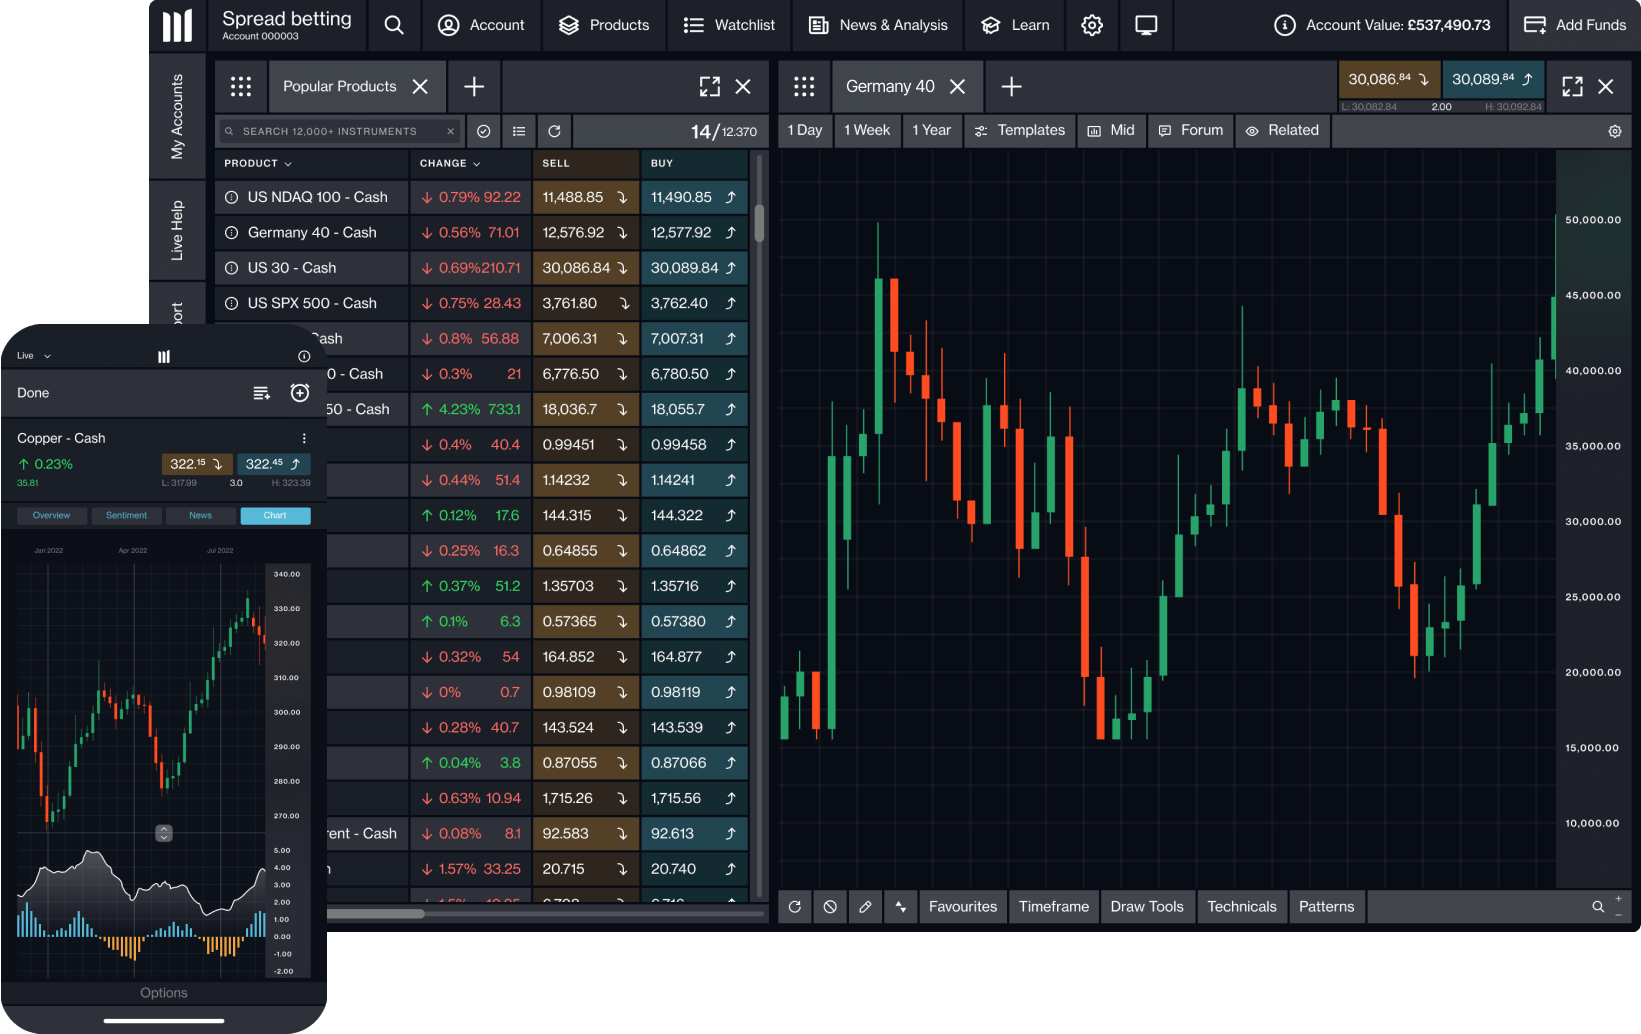Open the grid layout menu on Popular Products panel
This screenshot has height=1034, width=1641.
[241, 86]
